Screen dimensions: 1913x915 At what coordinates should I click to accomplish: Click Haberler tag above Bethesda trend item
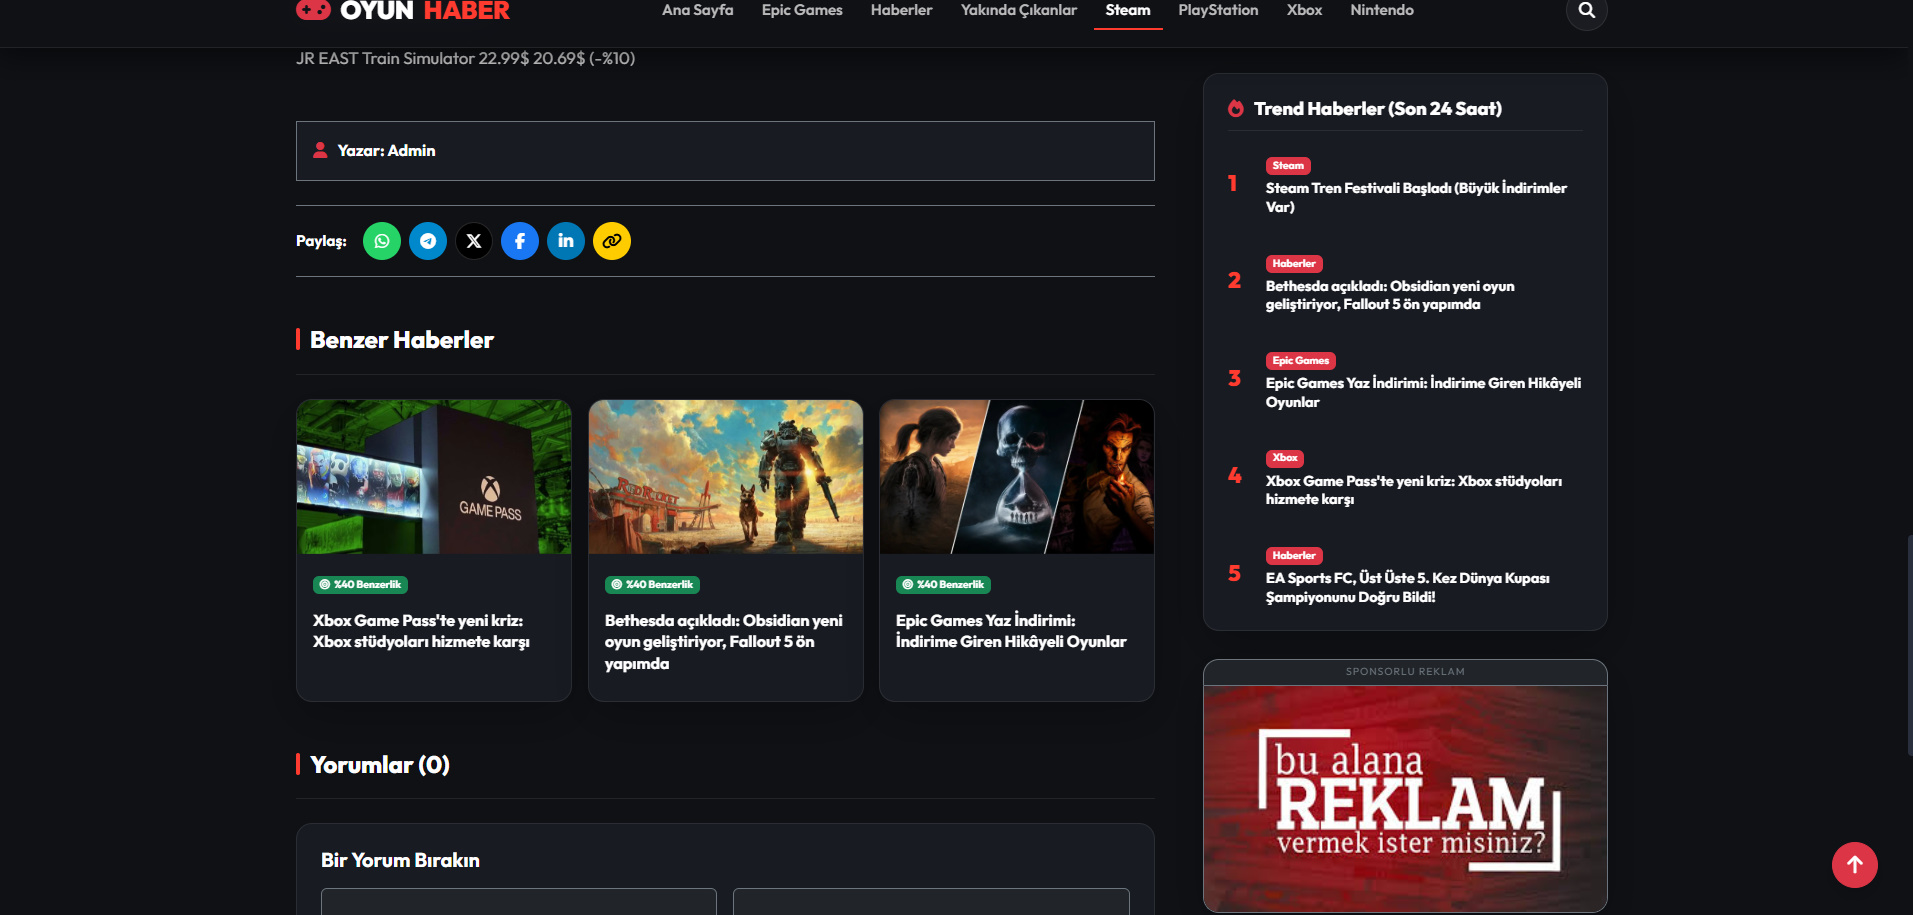pos(1294,264)
